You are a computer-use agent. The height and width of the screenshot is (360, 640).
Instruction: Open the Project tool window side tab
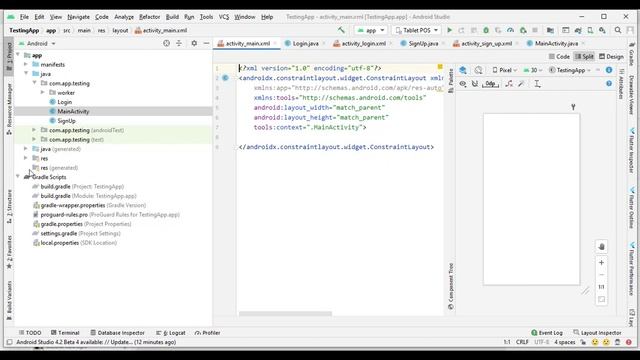point(9,56)
